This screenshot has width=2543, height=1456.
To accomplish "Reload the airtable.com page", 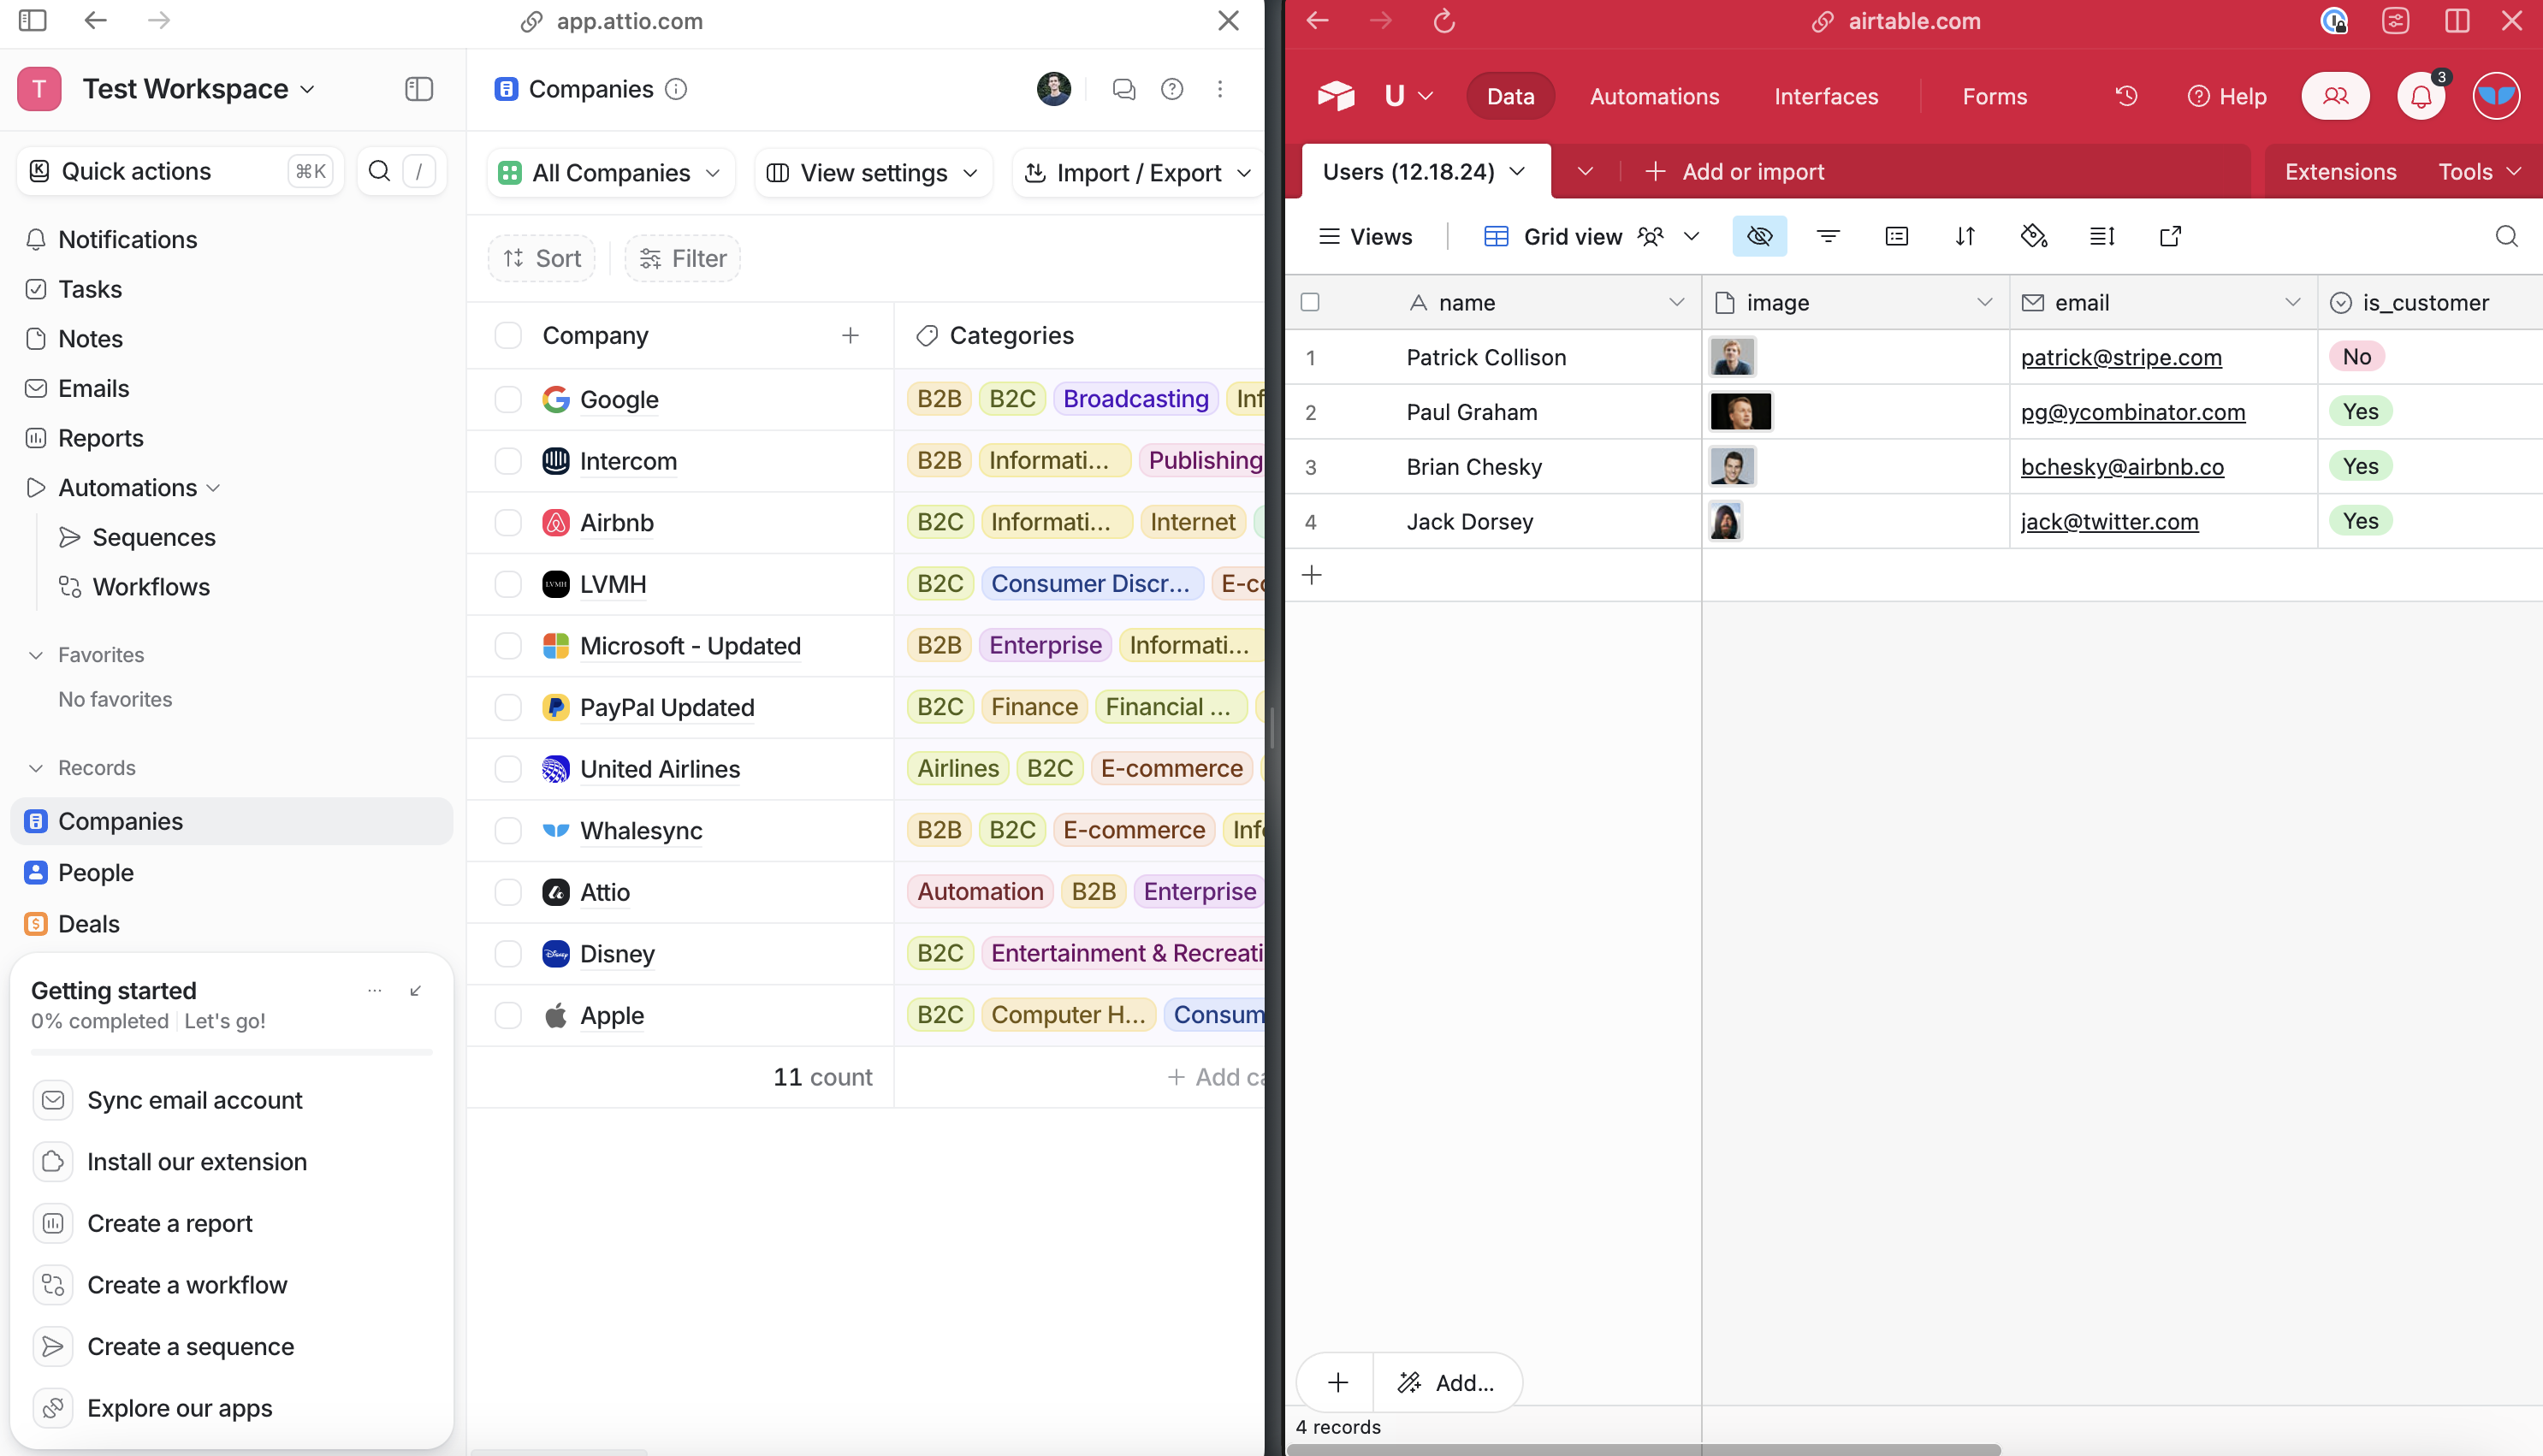I will (1444, 21).
